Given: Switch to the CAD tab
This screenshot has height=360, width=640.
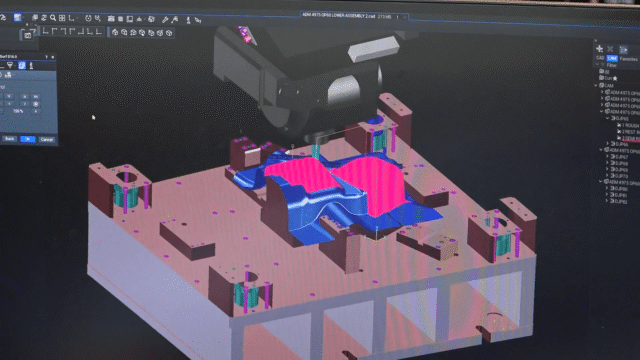Looking at the screenshot, I should [600, 58].
